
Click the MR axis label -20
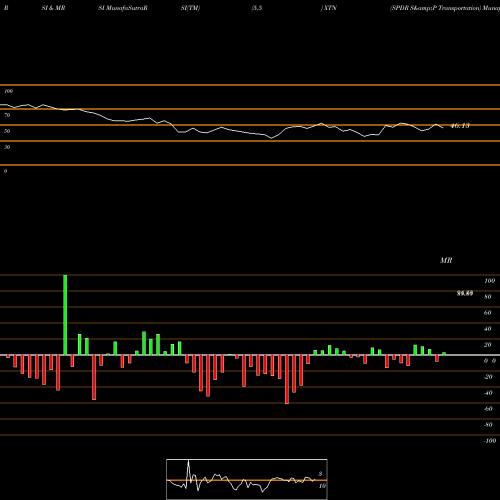point(488,377)
